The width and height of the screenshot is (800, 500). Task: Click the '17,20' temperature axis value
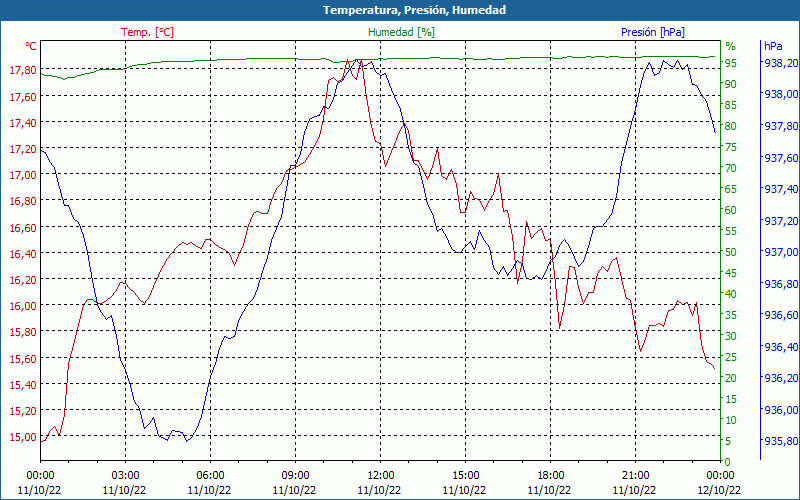pyautogui.click(x=23, y=149)
